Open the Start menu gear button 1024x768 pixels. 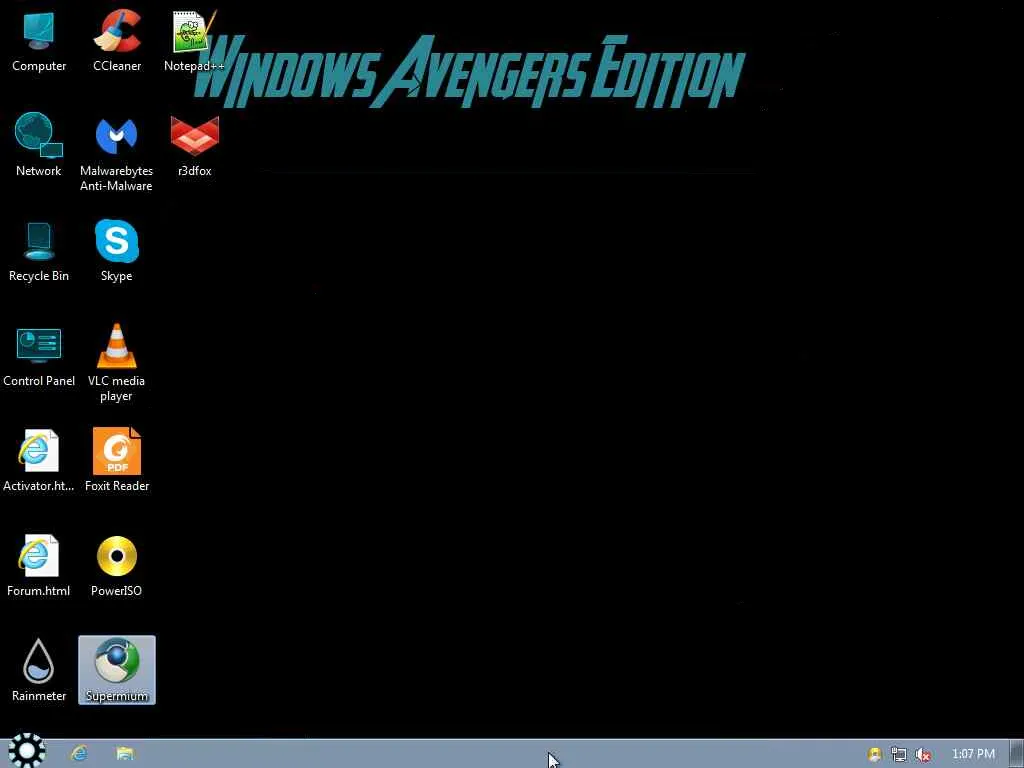tap(26, 750)
